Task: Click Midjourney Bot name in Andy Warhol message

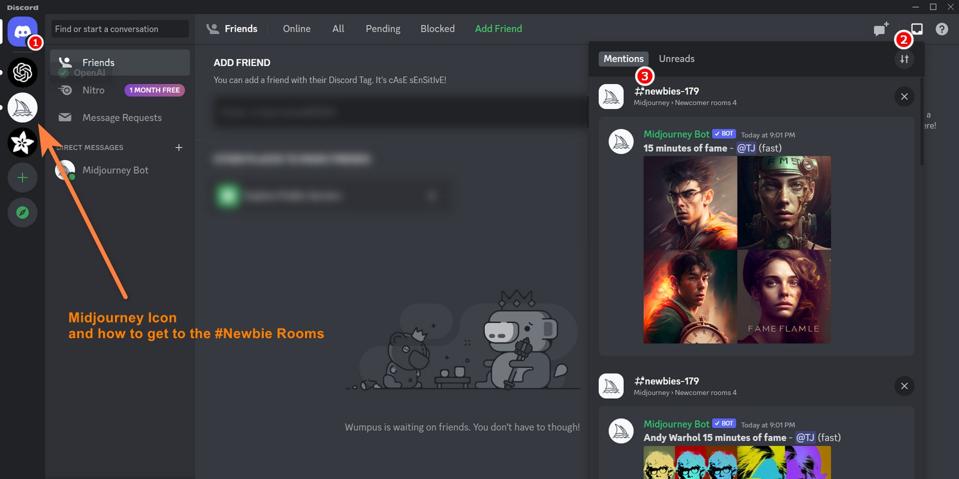Action: pyautogui.click(x=676, y=423)
